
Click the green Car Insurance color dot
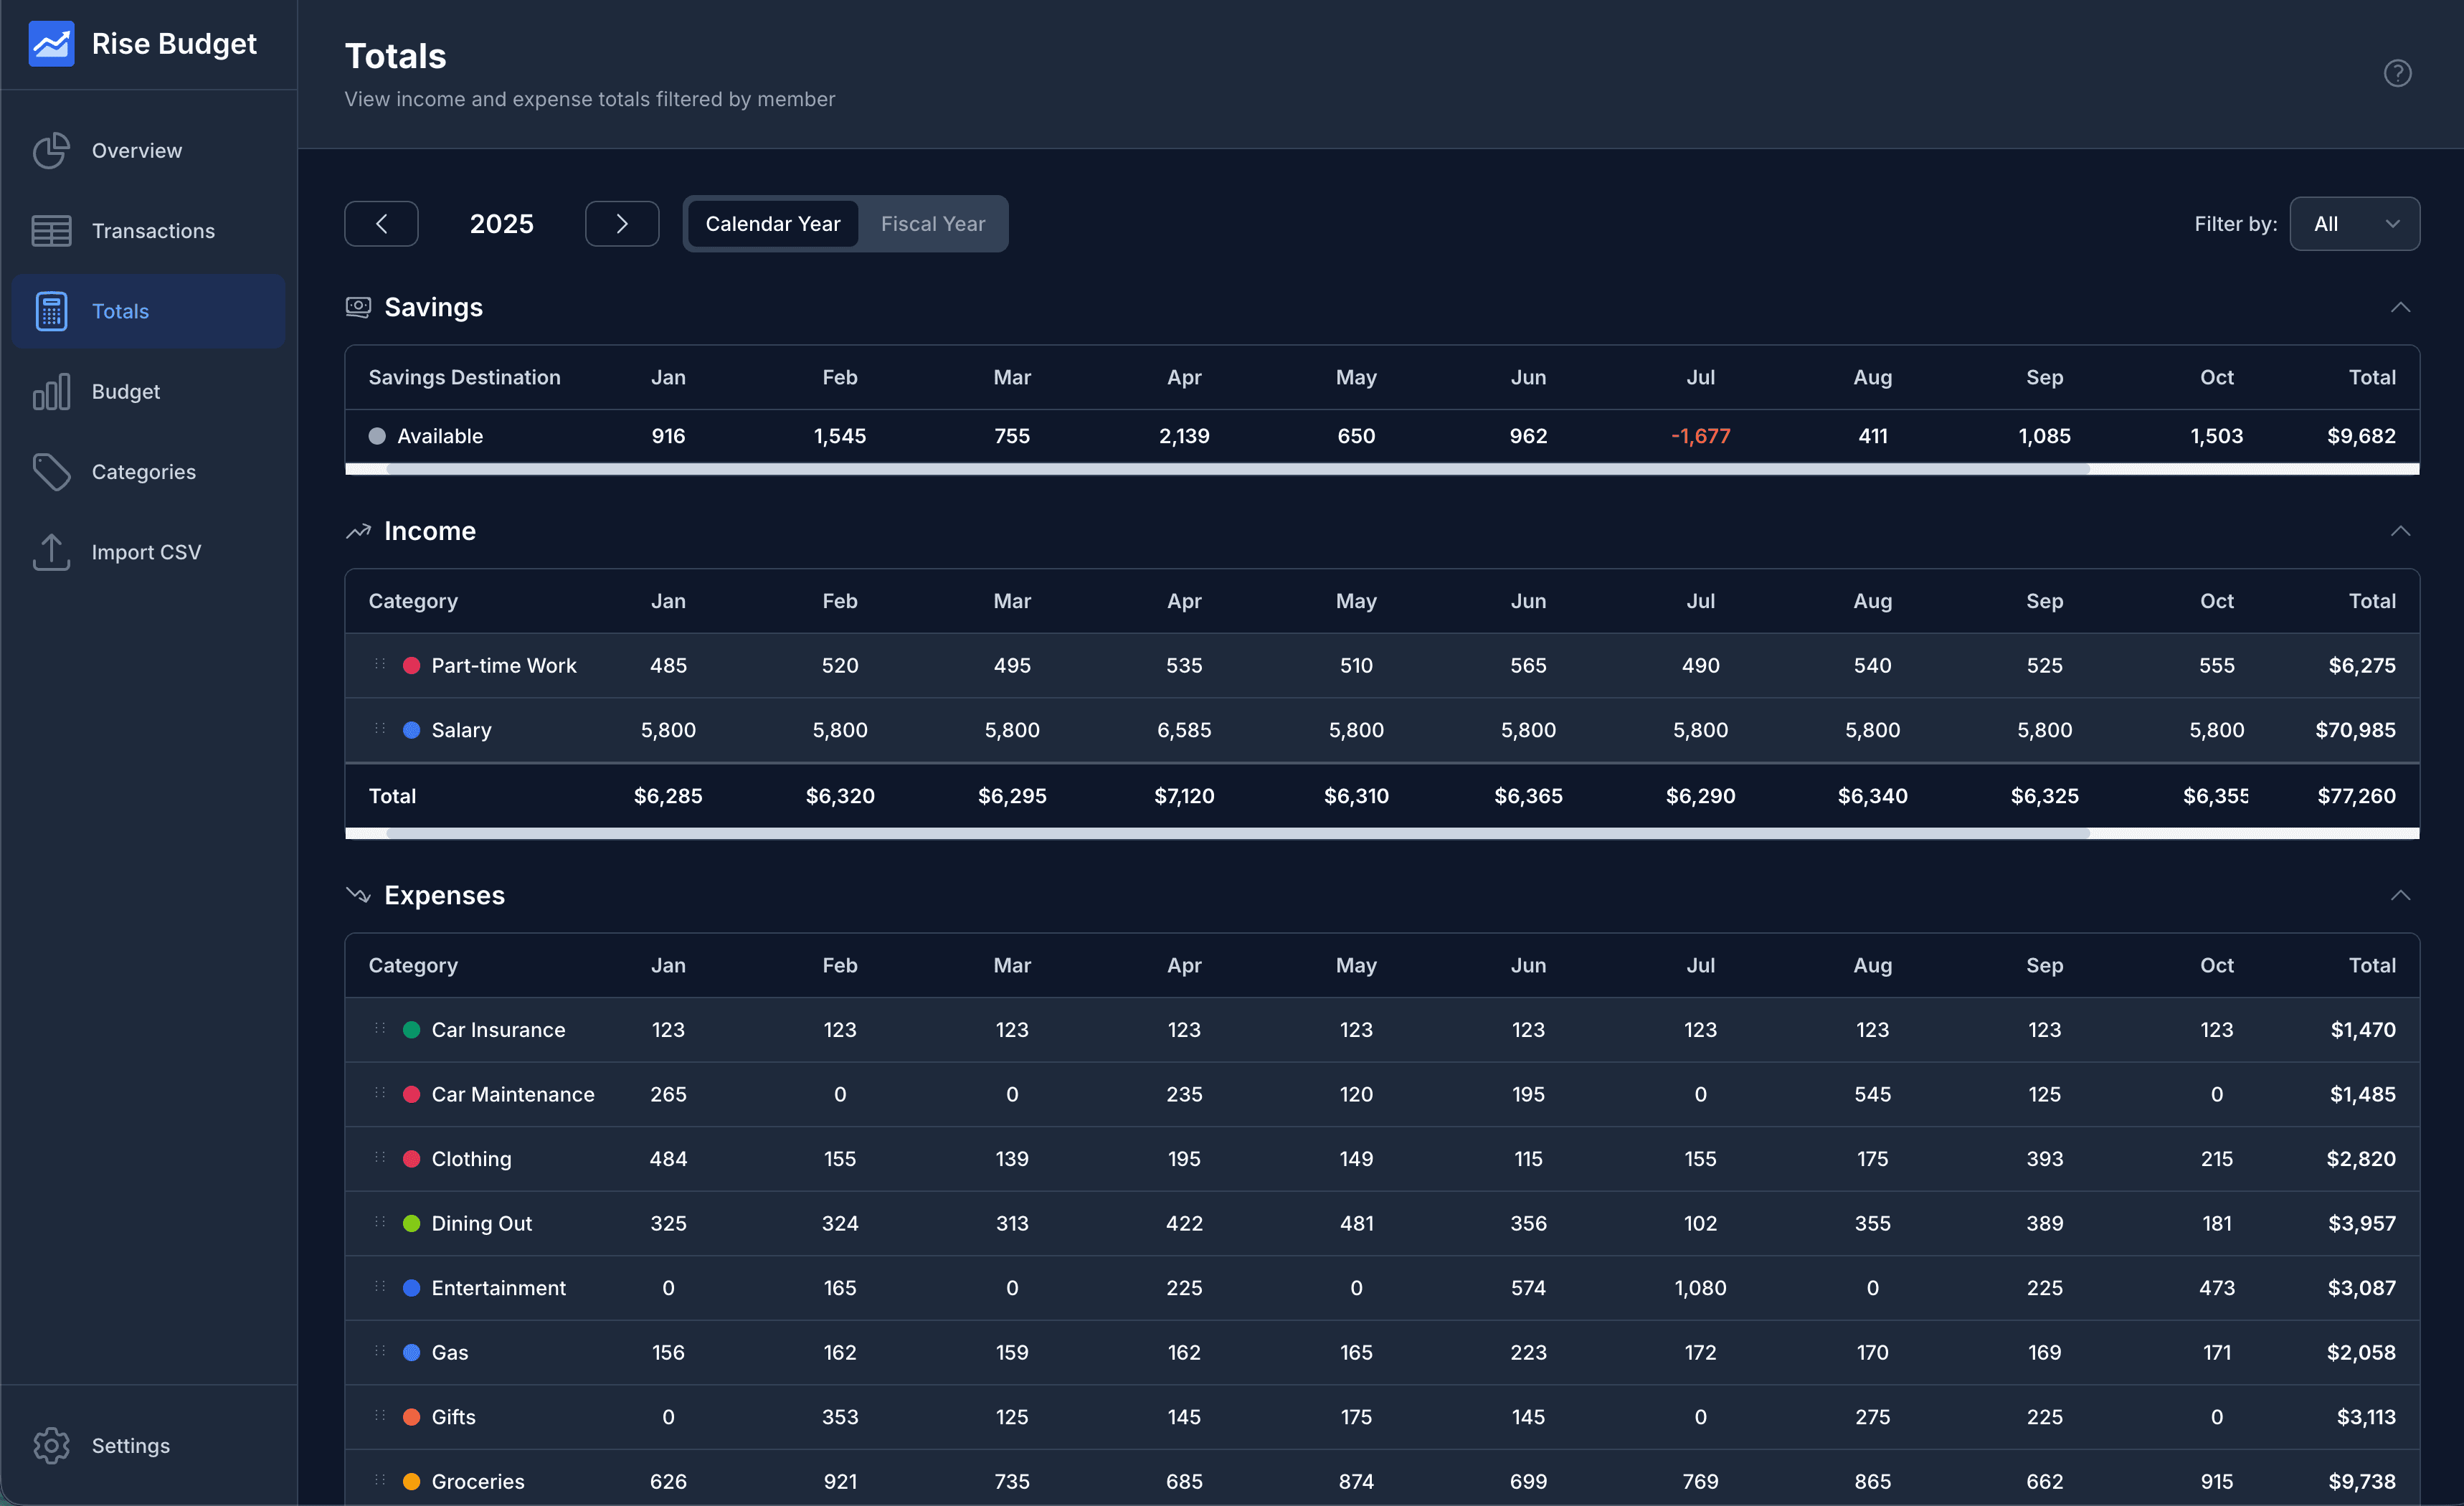[411, 1030]
